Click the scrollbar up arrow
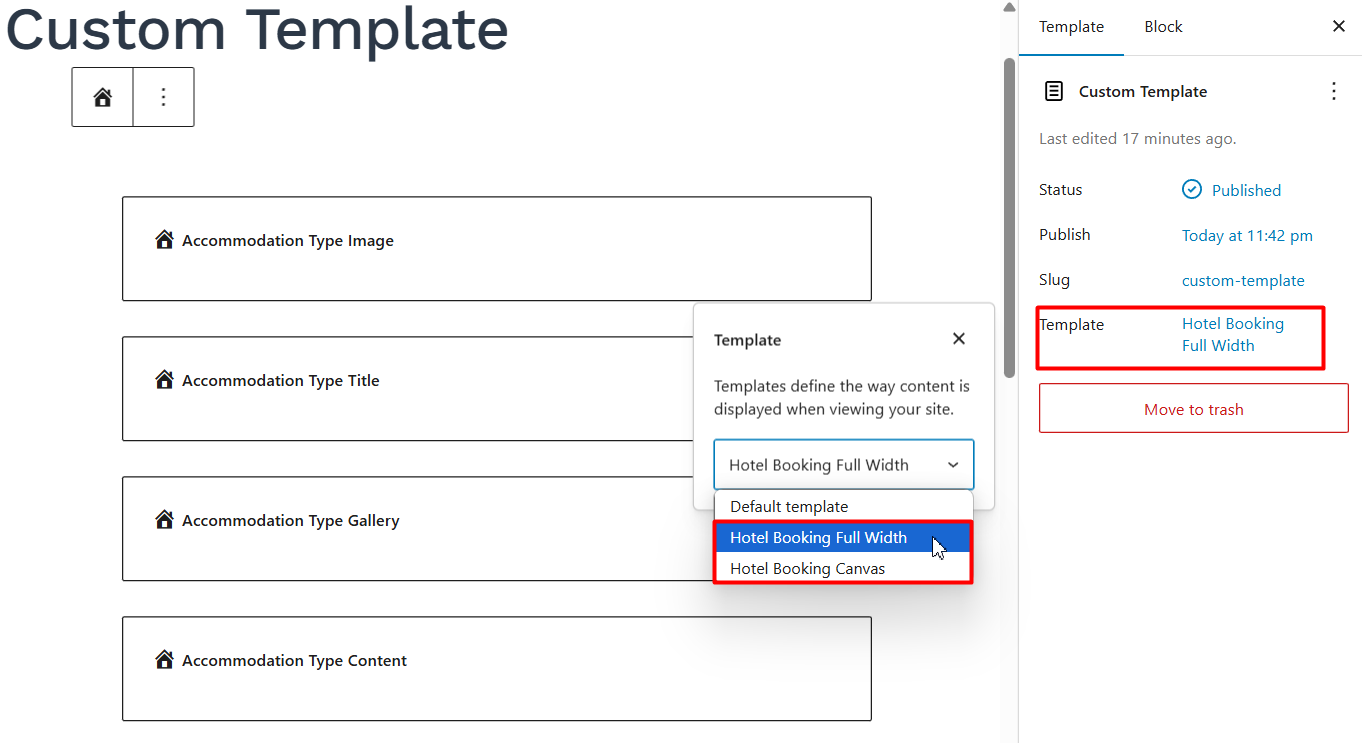Viewport: 1362px width, 743px height. click(x=1009, y=8)
